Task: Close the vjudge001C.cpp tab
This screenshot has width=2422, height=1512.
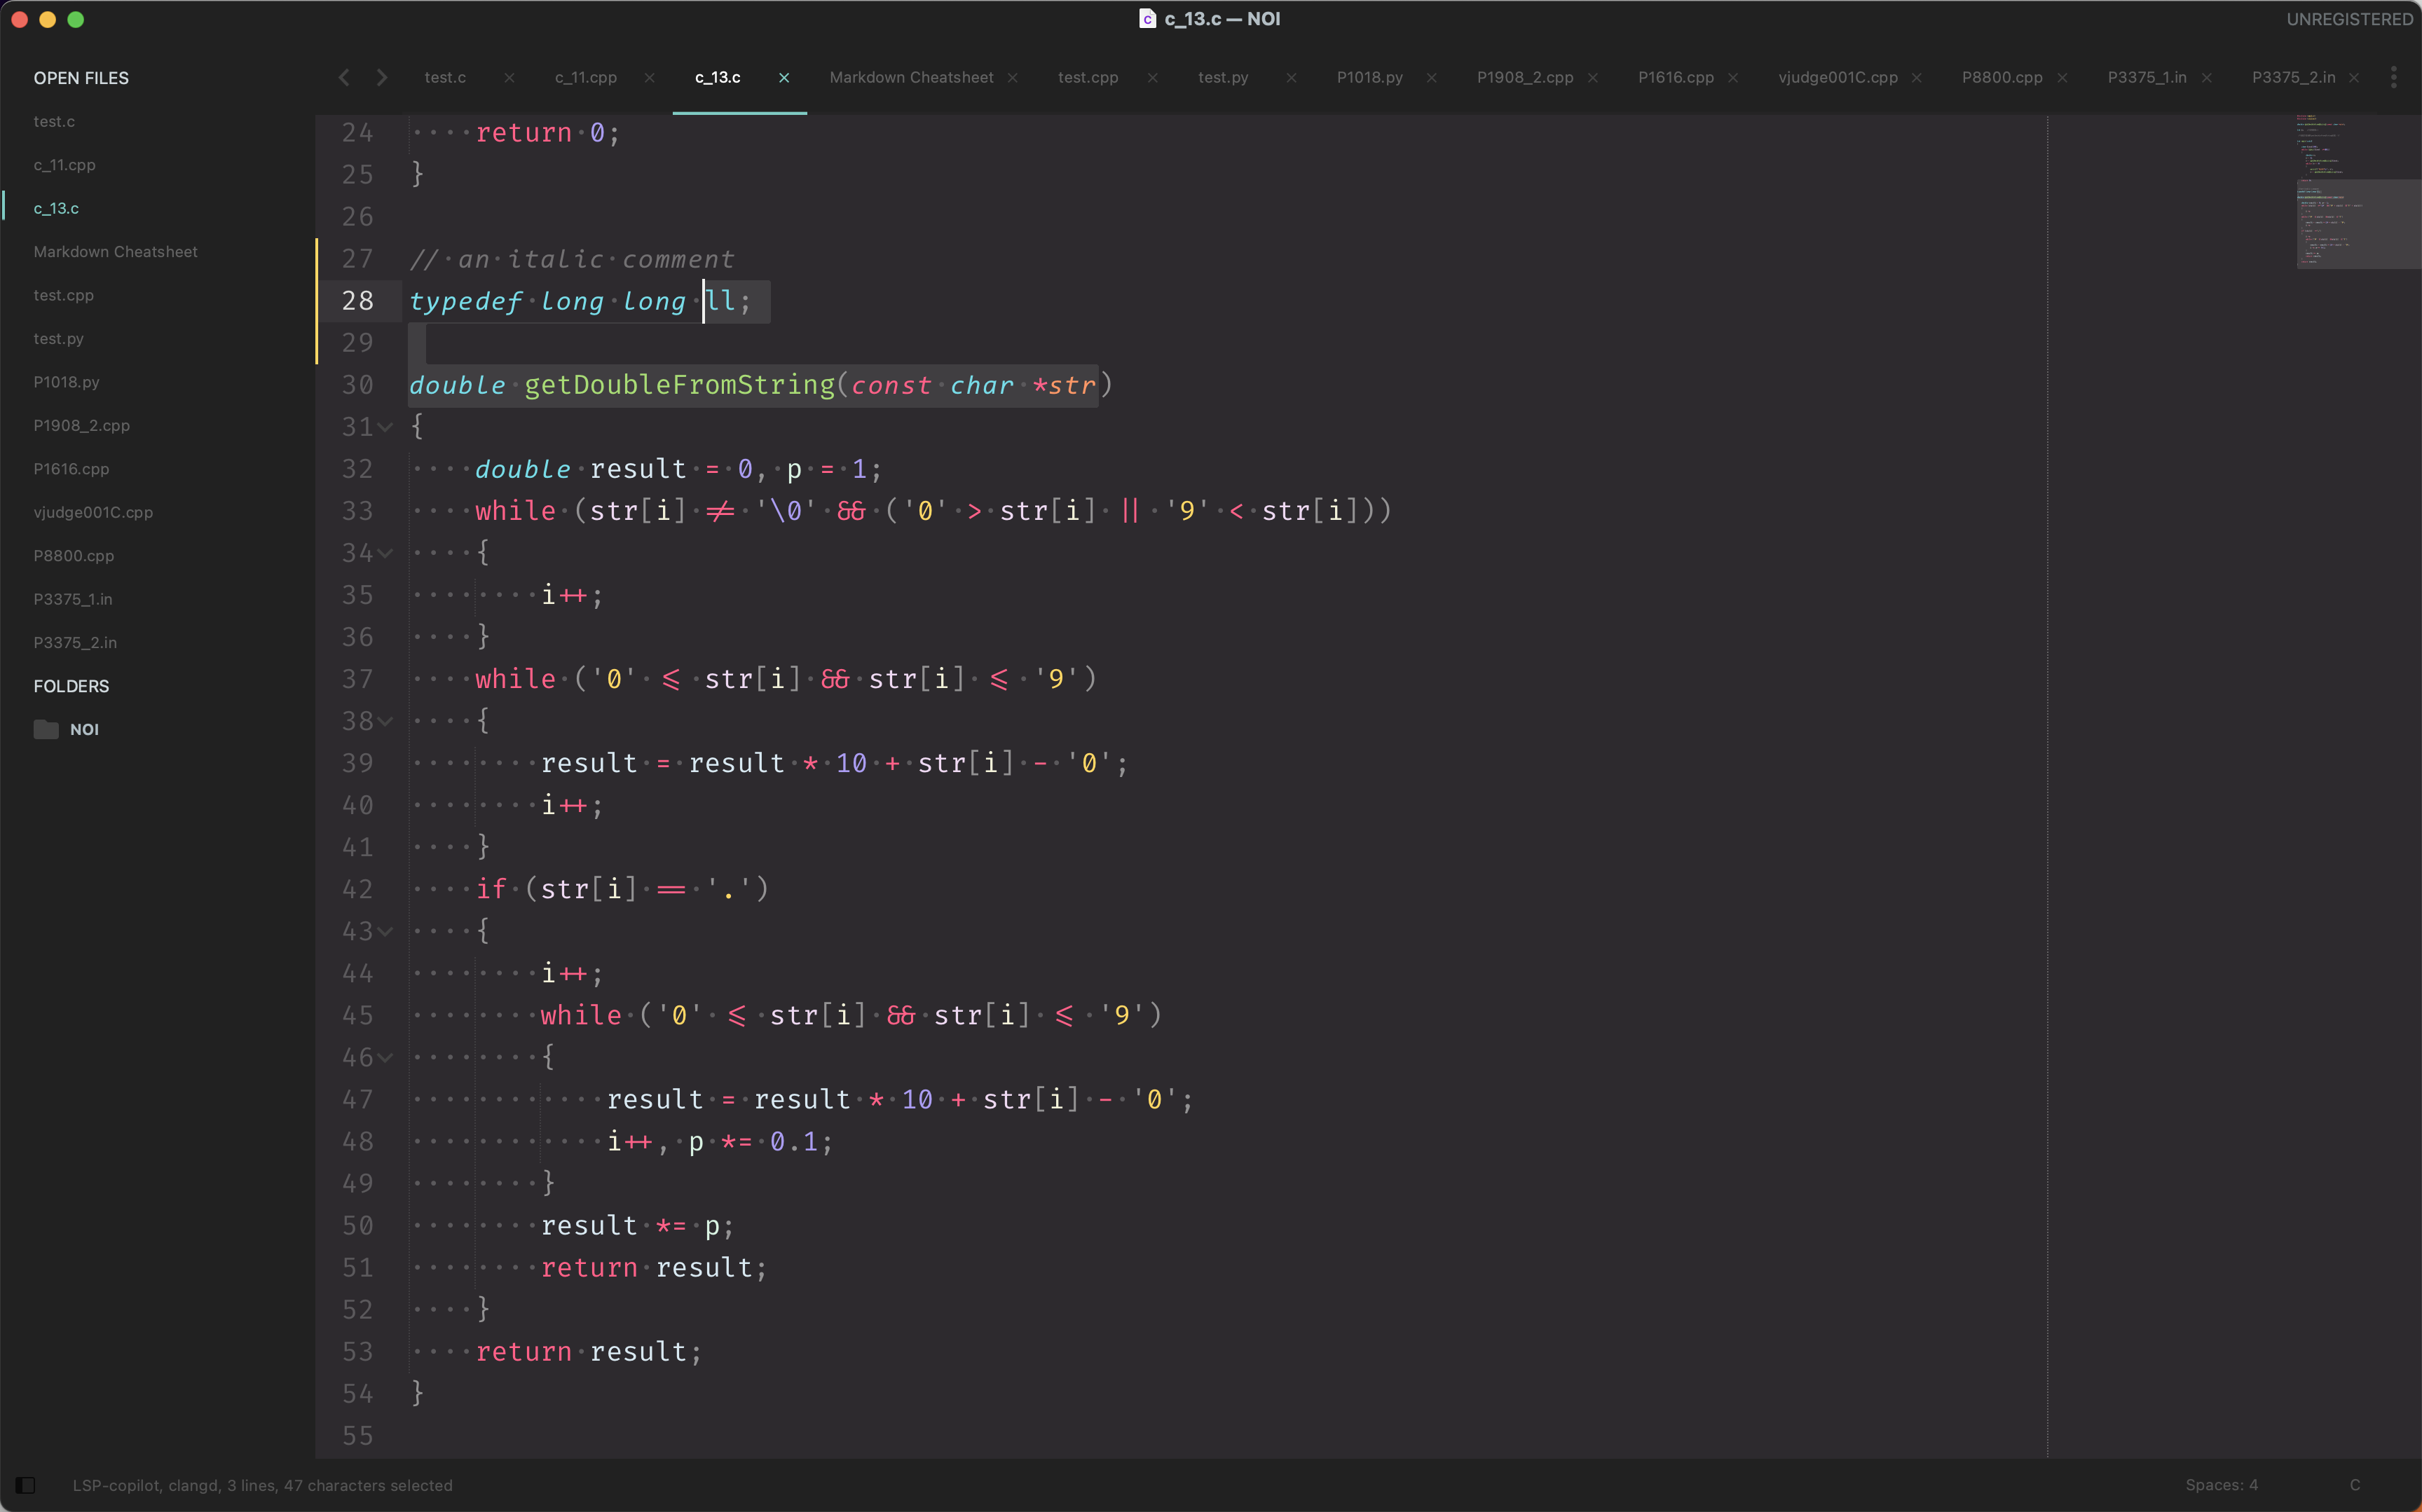Action: [1916, 78]
